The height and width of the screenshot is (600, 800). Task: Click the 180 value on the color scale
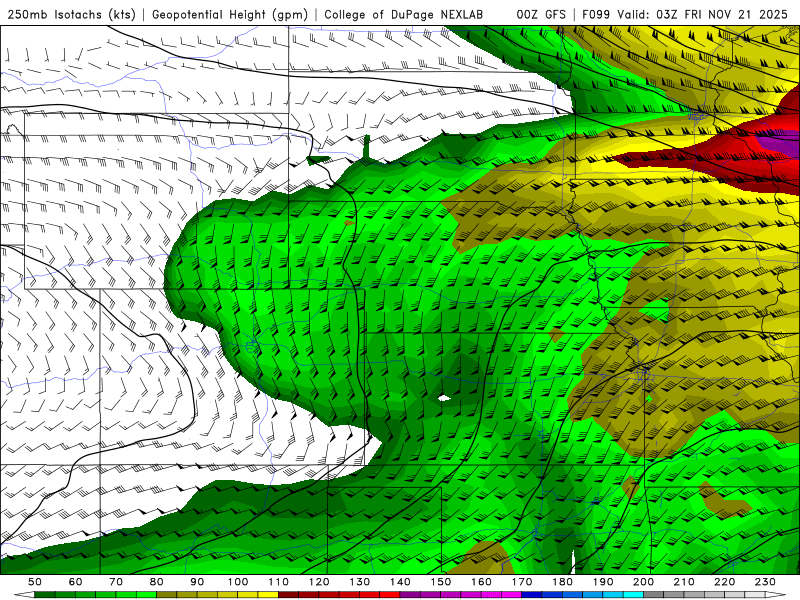(x=562, y=582)
